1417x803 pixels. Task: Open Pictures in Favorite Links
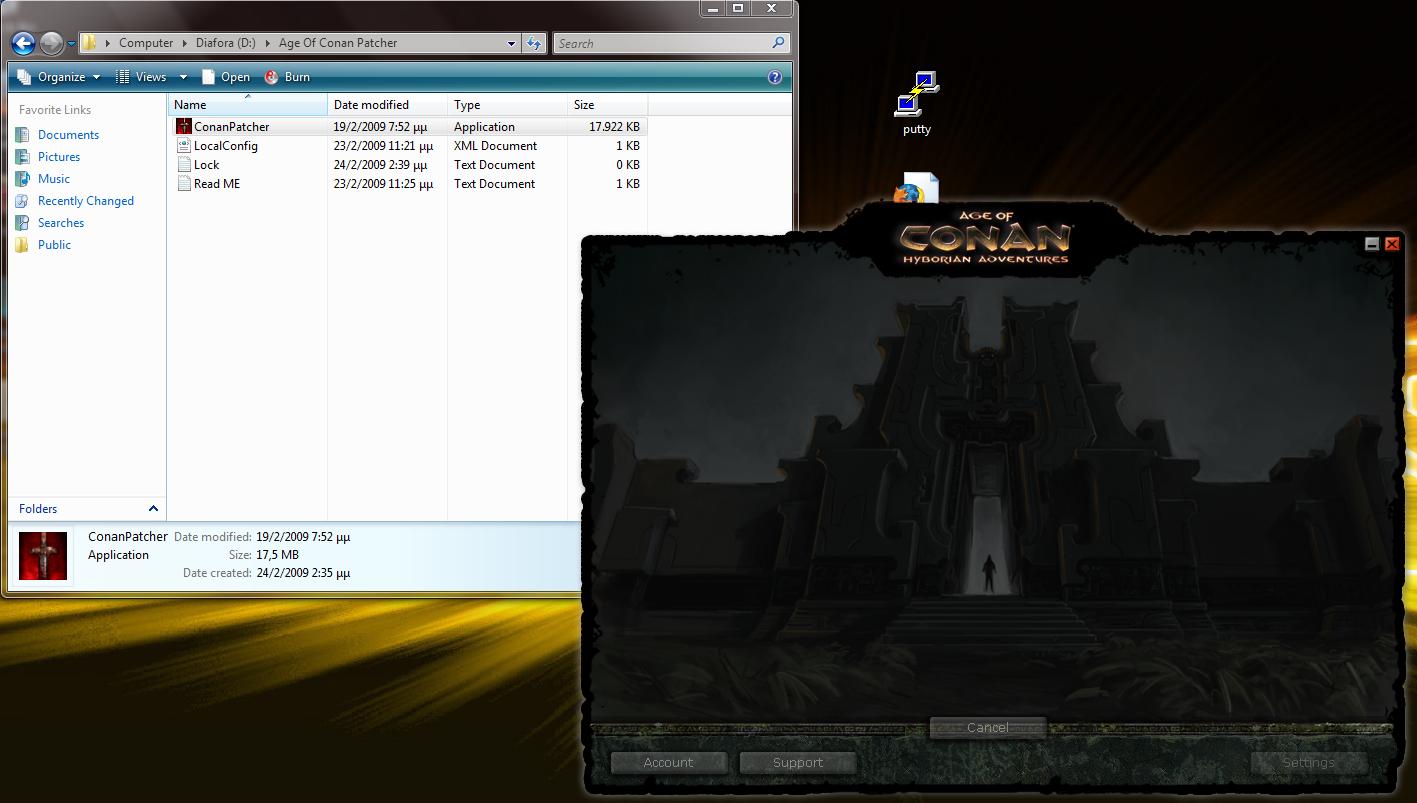[x=59, y=157]
